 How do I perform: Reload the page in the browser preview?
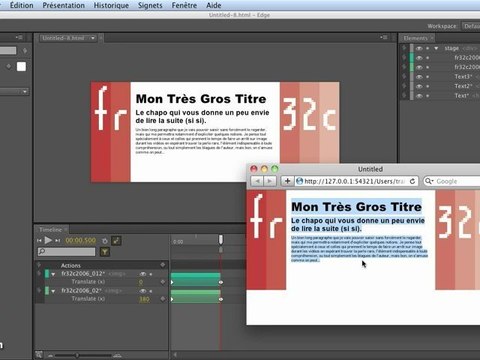(412, 181)
